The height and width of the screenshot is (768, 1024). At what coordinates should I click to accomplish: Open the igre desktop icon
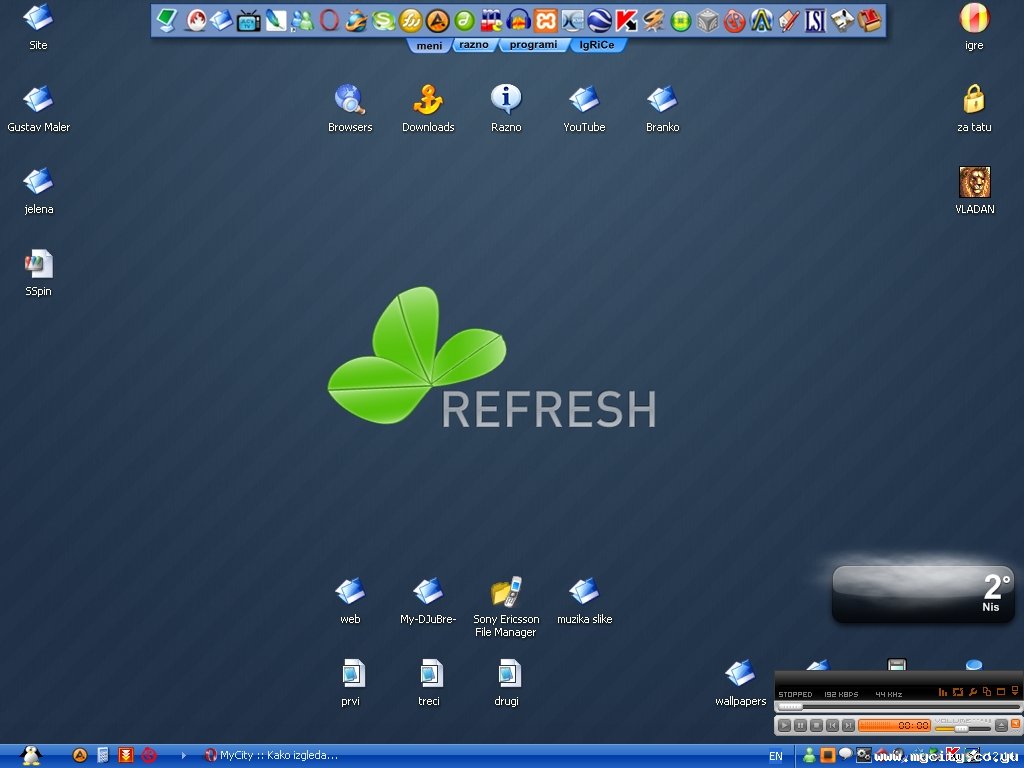click(974, 27)
